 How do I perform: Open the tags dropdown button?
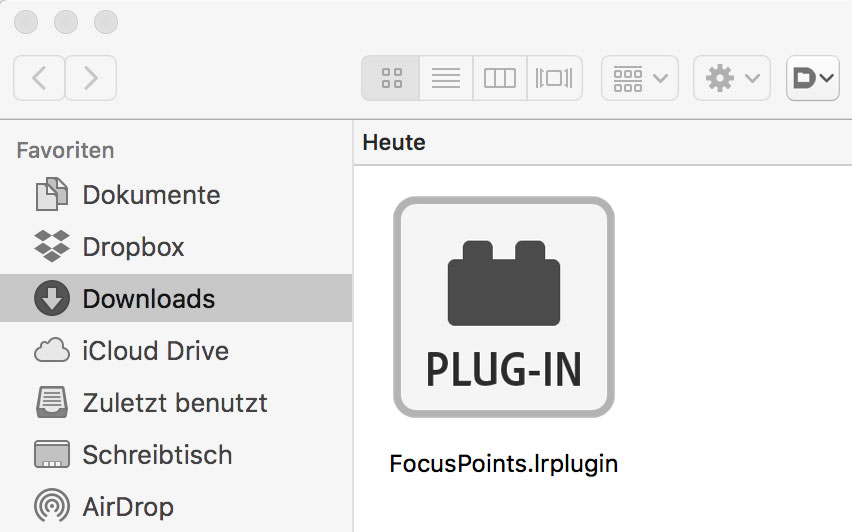pyautogui.click(x=813, y=78)
